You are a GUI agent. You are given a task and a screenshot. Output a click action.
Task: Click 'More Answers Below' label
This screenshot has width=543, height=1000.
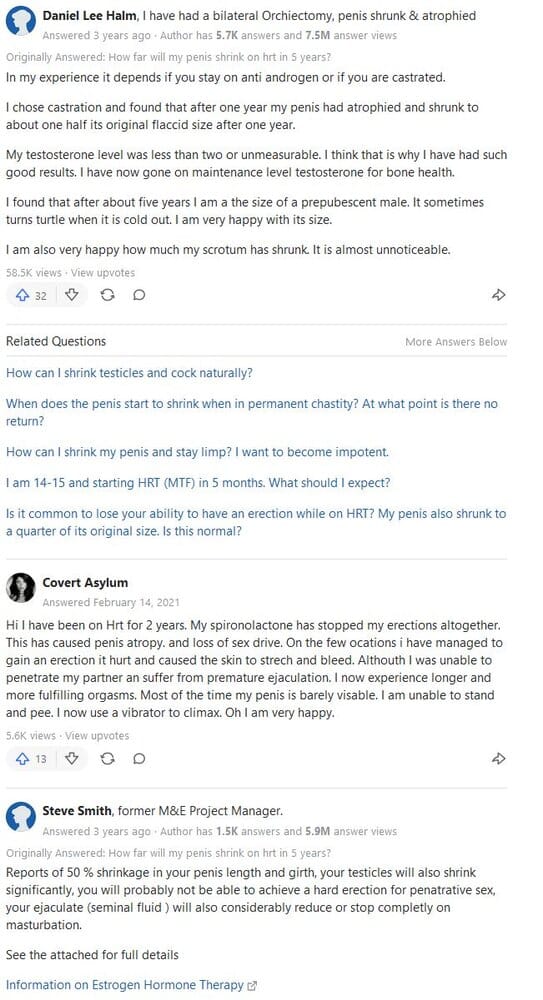tap(456, 342)
